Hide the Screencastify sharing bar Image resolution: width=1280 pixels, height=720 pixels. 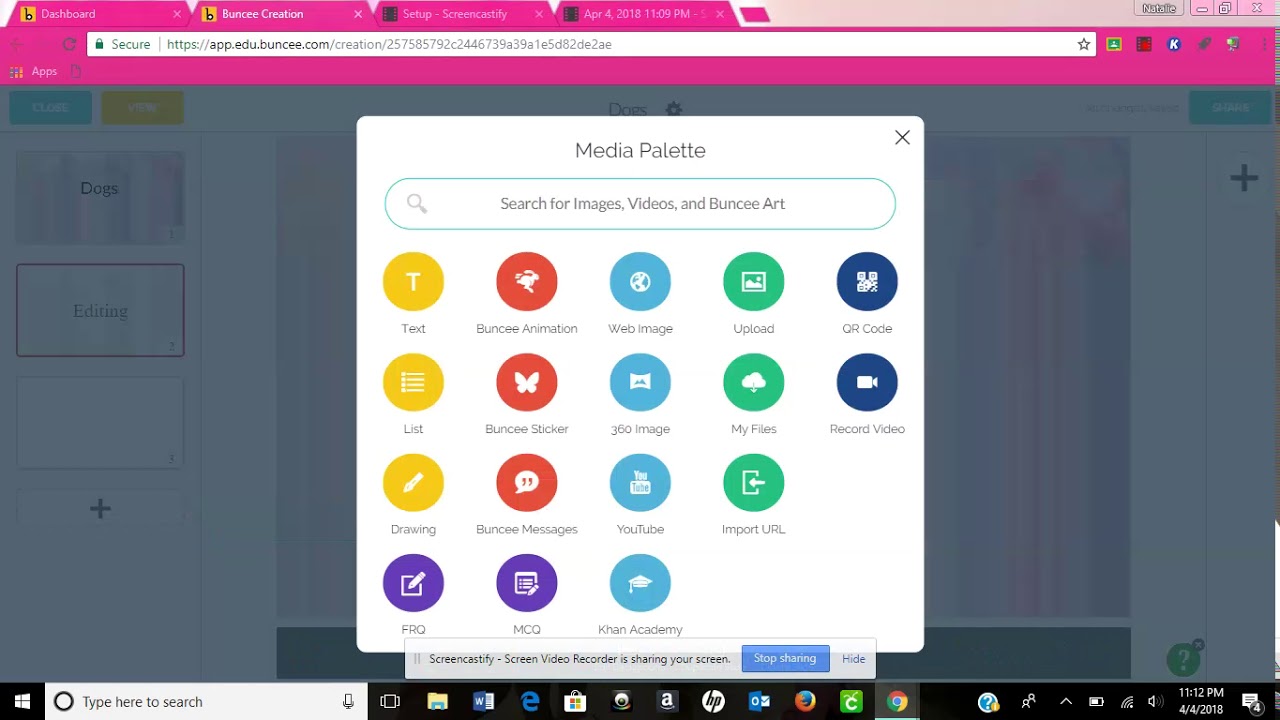[x=853, y=659]
